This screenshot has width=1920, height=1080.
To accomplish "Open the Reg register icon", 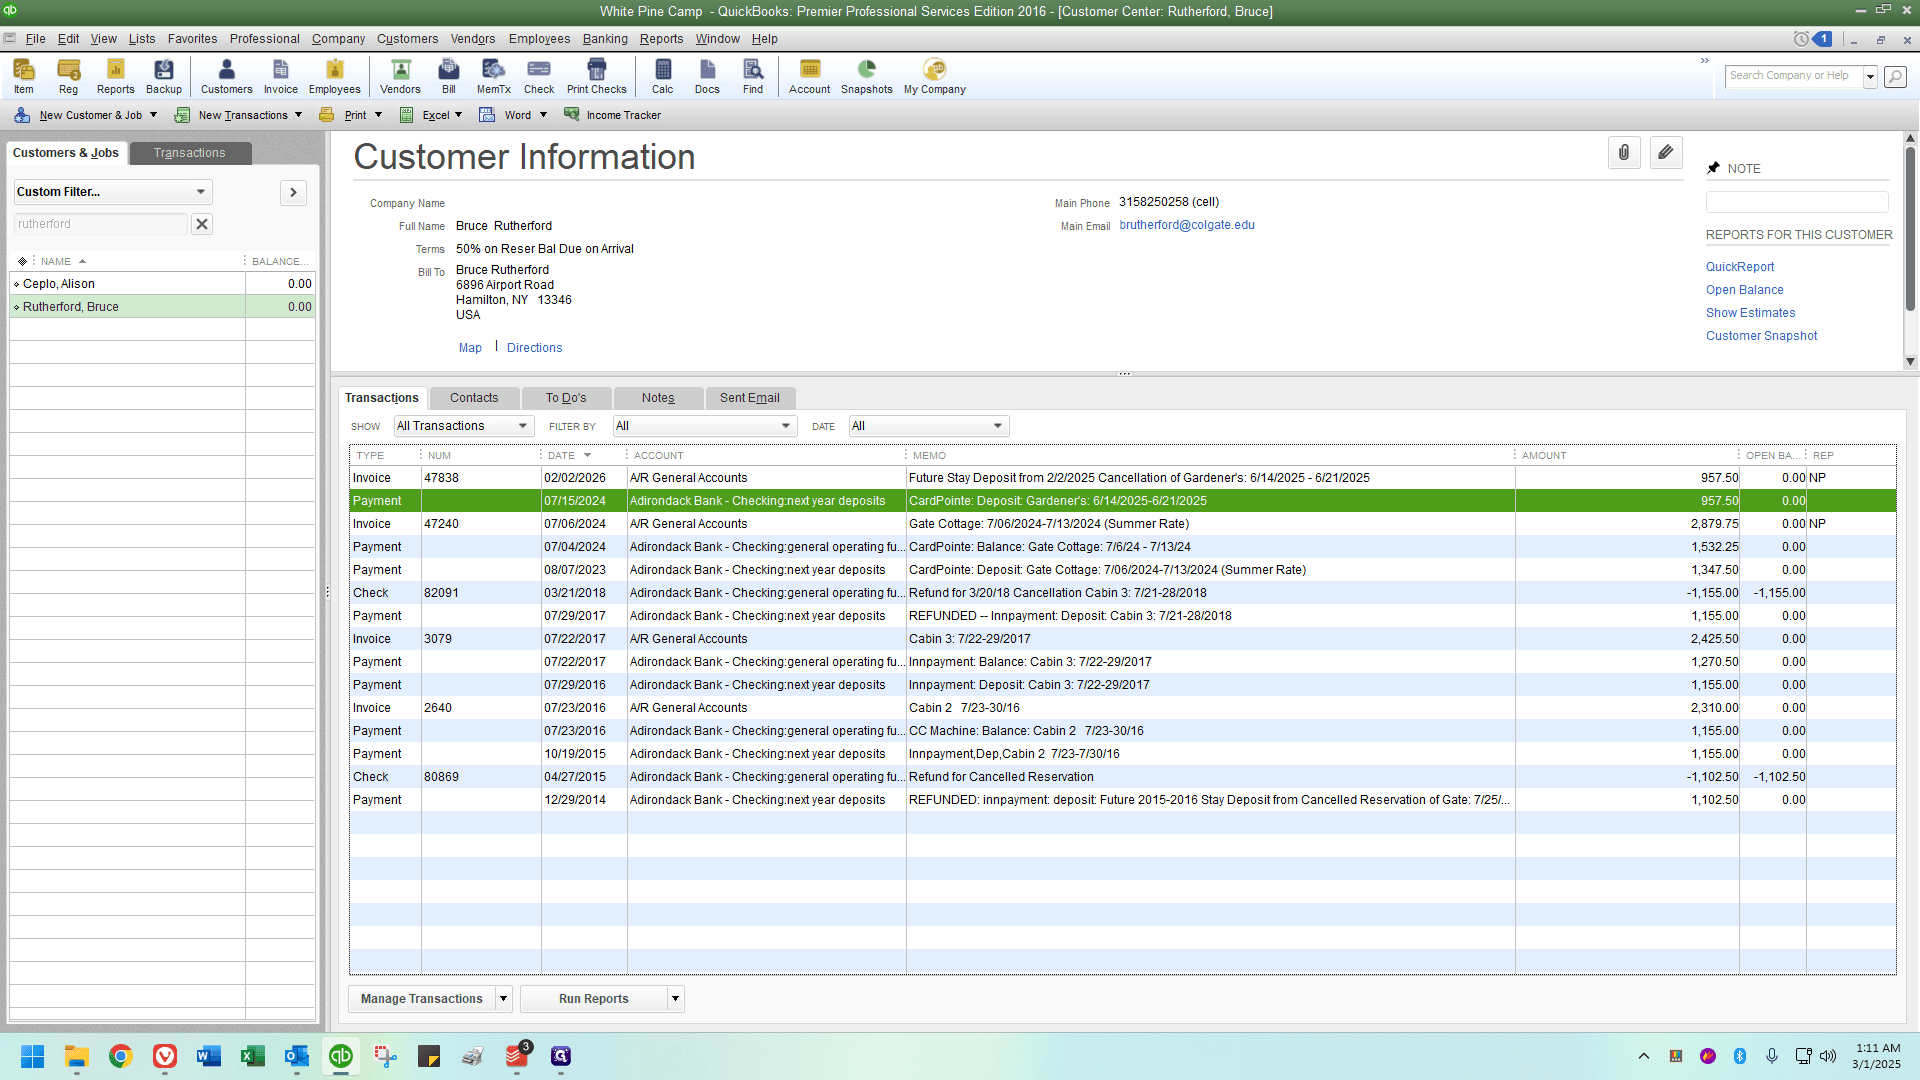I will (68, 77).
